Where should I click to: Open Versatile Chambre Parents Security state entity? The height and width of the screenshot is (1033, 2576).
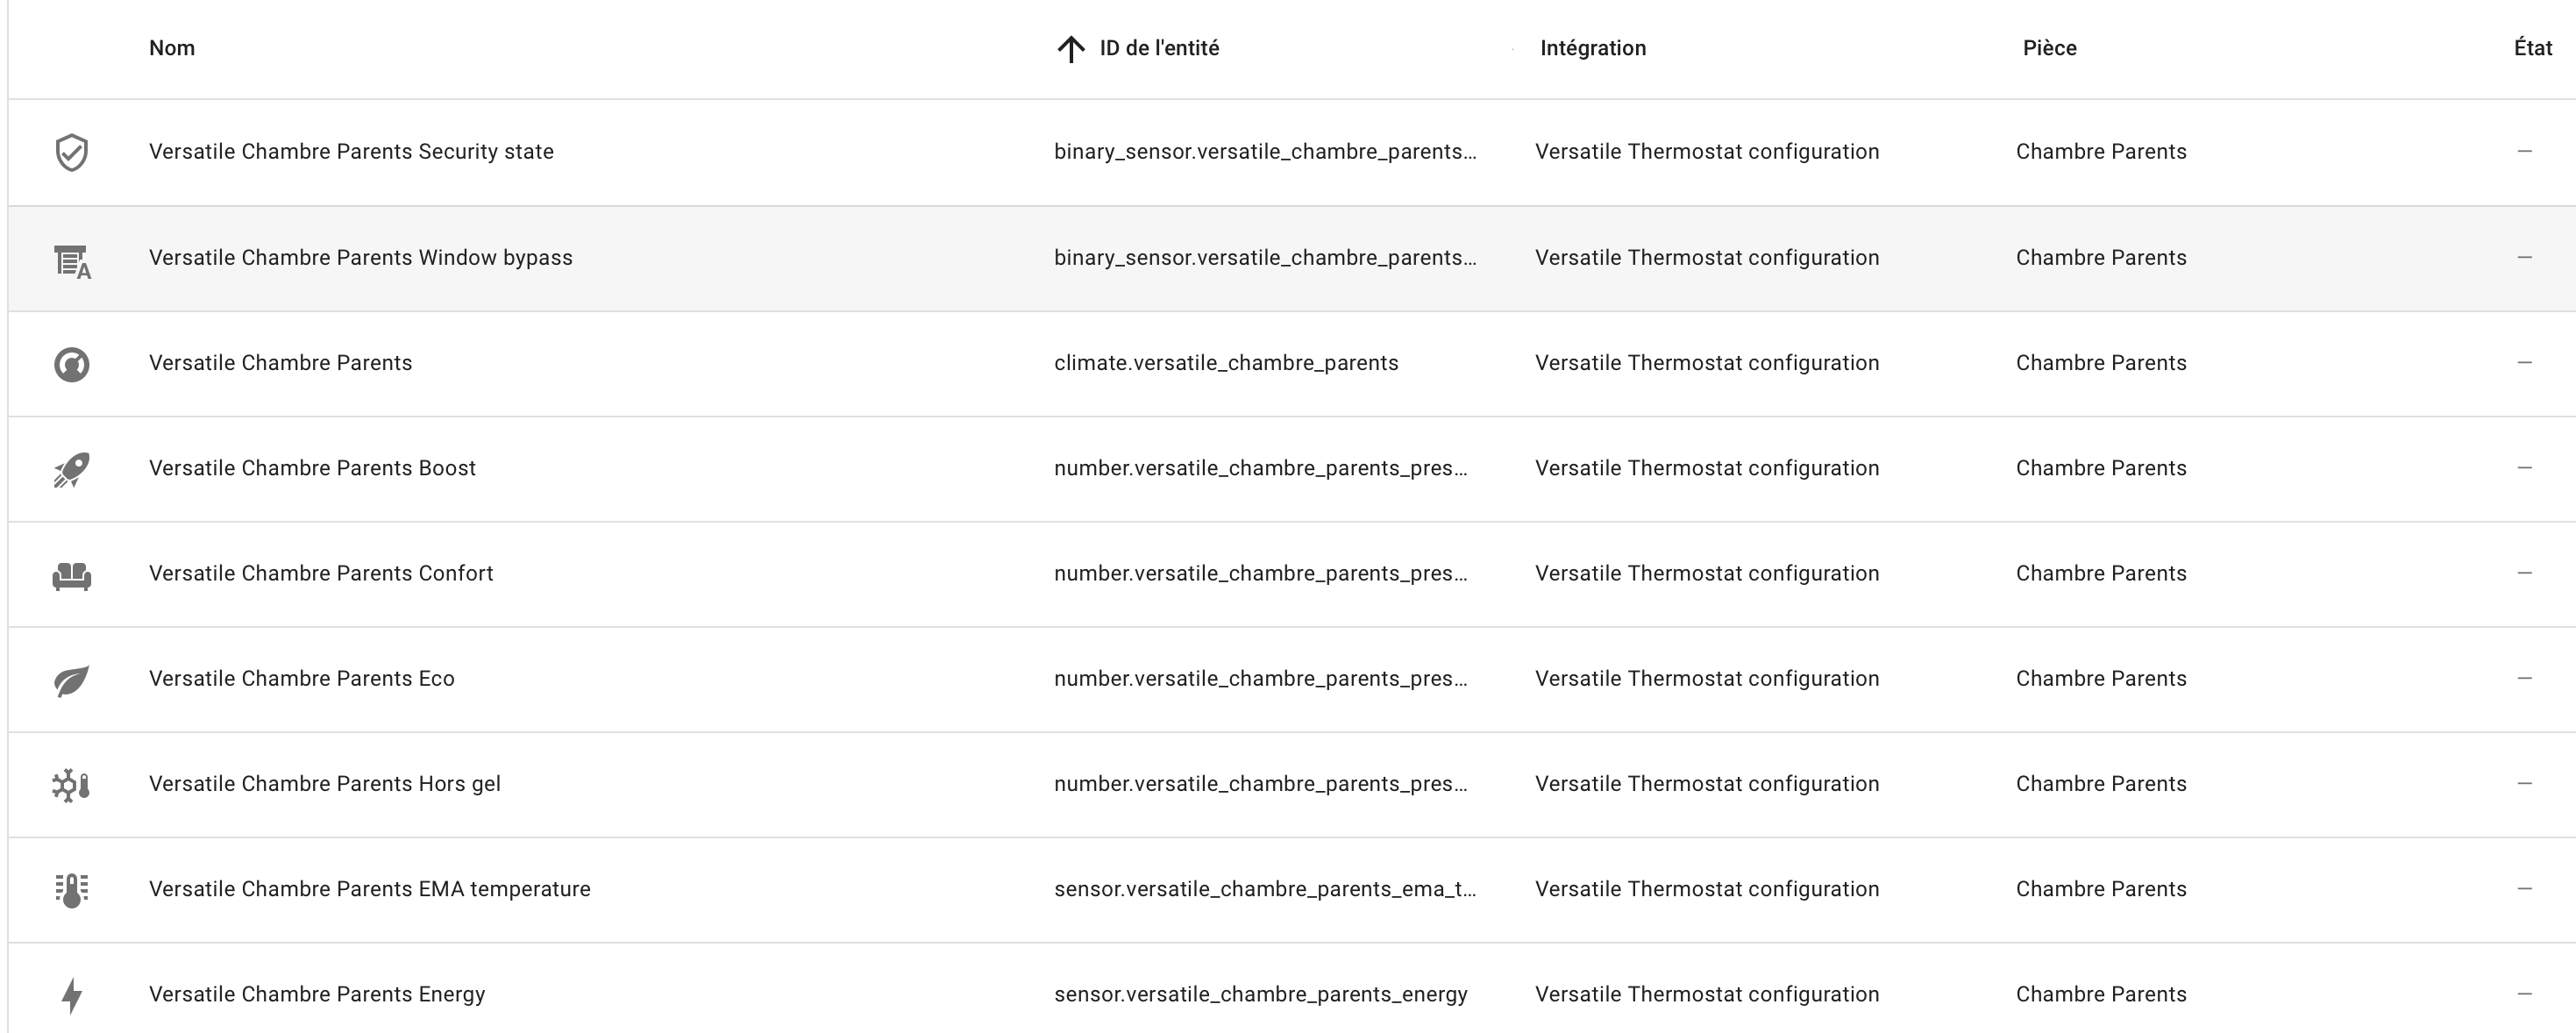(x=351, y=152)
